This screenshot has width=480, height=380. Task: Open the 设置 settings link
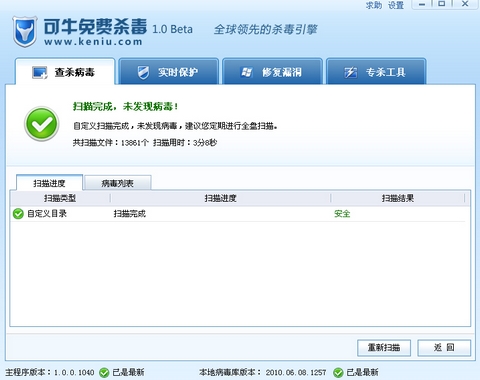coord(396,5)
